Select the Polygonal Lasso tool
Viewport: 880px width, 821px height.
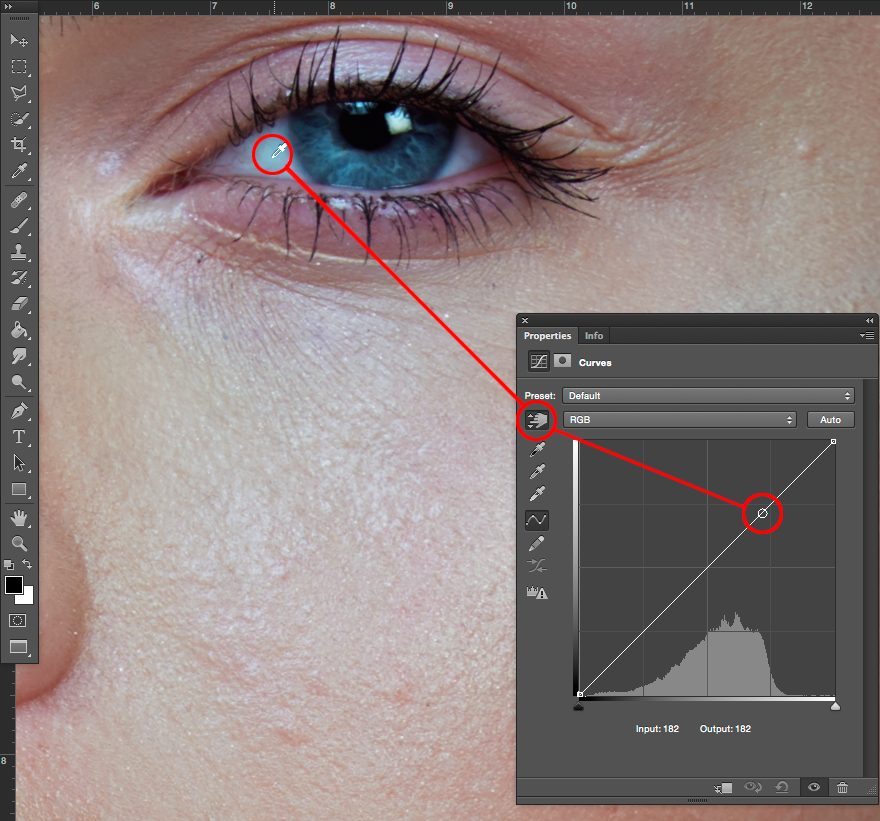pyautogui.click(x=19, y=93)
